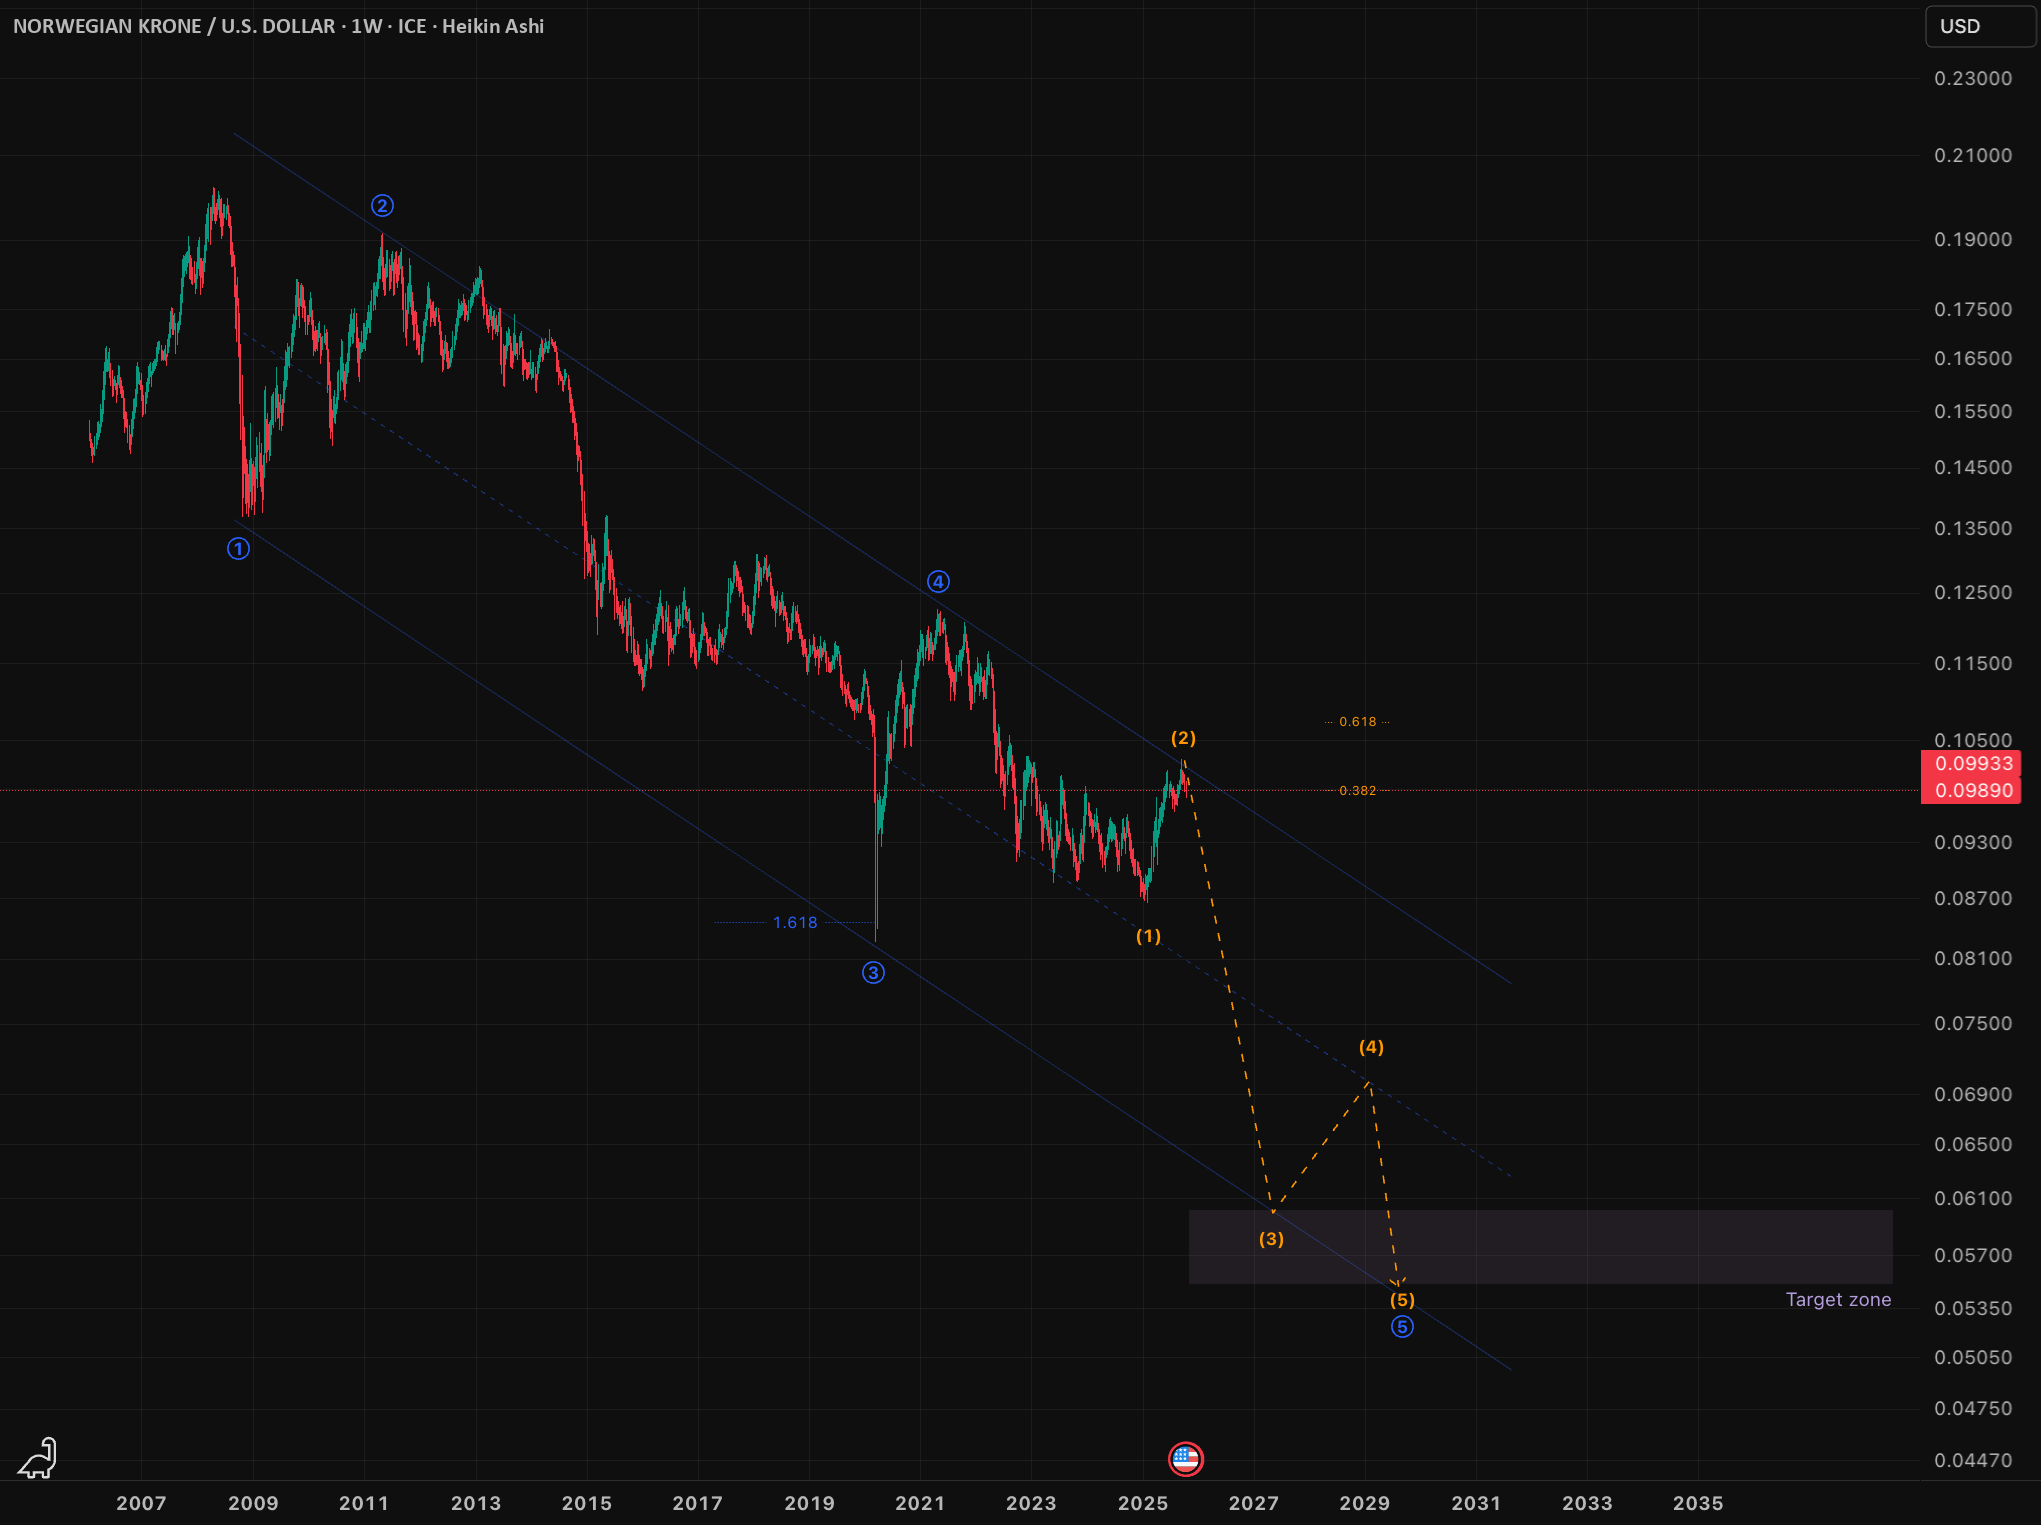The image size is (2041, 1525).
Task: Select the blue circled wave 3 label
Action: coord(873,972)
